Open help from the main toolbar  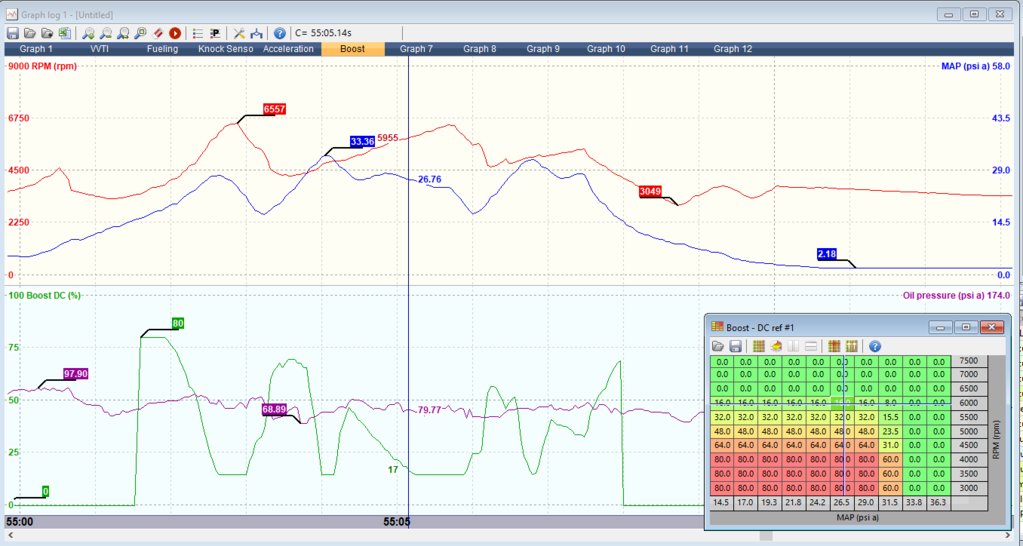[280, 33]
